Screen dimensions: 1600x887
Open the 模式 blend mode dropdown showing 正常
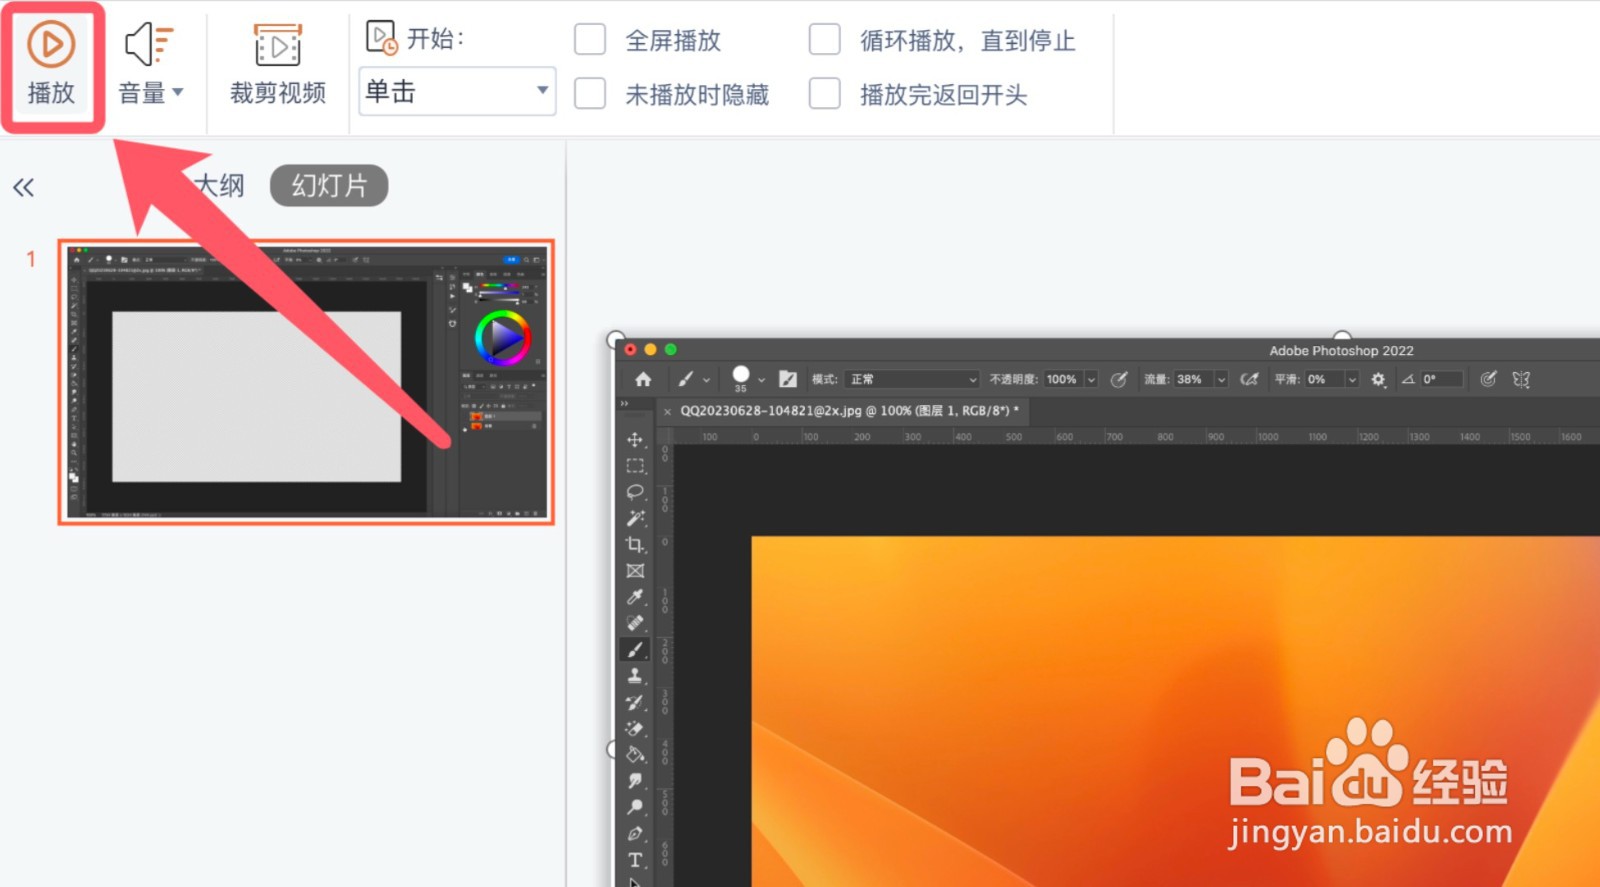pyautogui.click(x=912, y=379)
